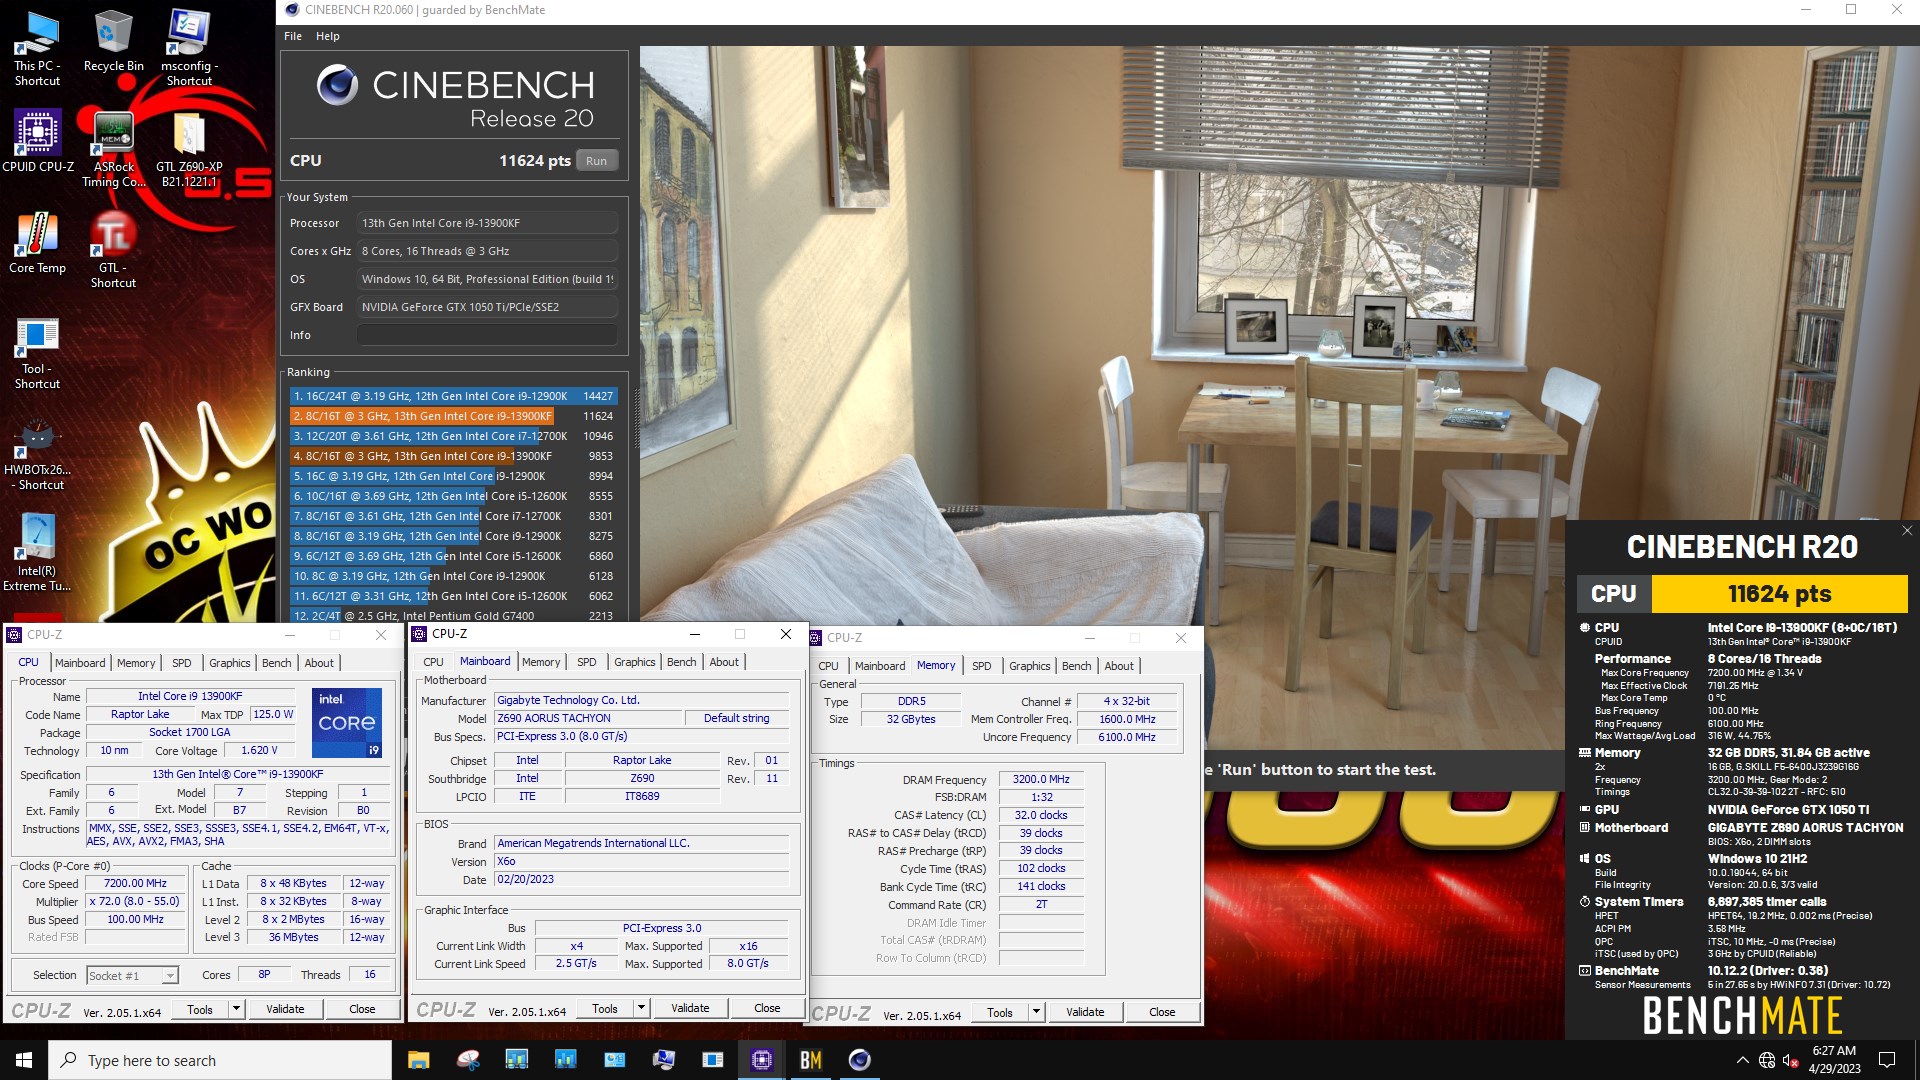This screenshot has height=1080, width=1920.
Task: Click the network globe tray icon
Action: pos(1767,1060)
